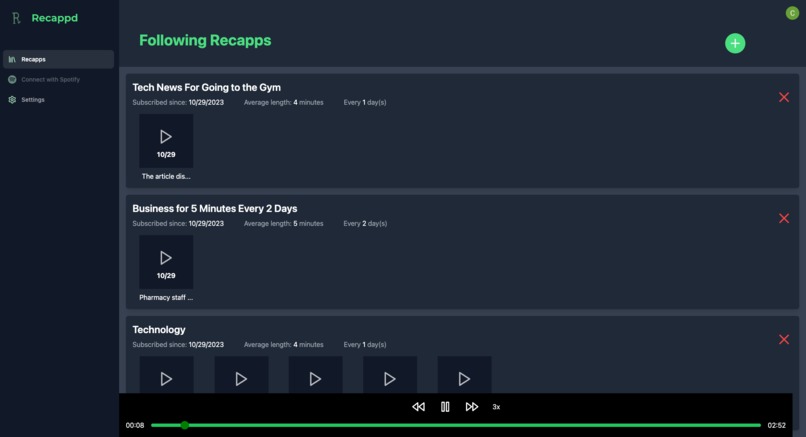This screenshot has height=437, width=806.
Task: Rewind the audio player
Action: (418, 407)
